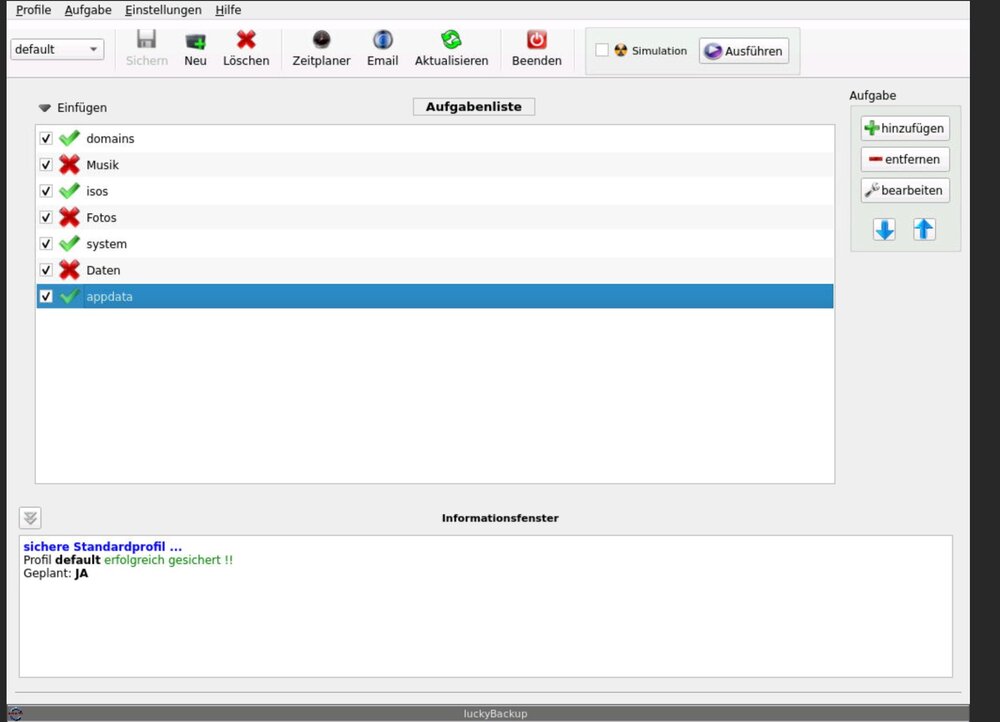Image resolution: width=1000 pixels, height=722 pixels.
Task: Refresh with Aktualisieren icon
Action: coord(451,40)
